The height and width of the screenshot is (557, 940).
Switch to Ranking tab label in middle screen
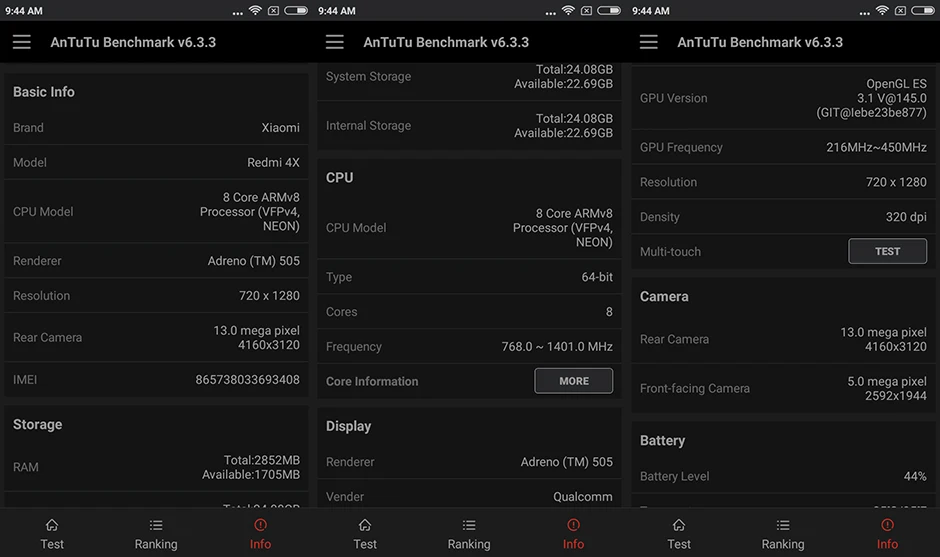(469, 544)
